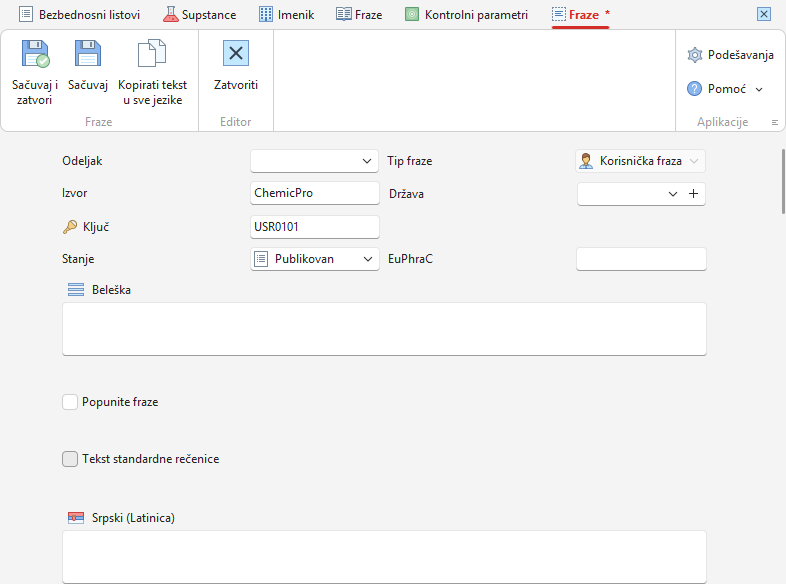Click the Izvor ChemicPro input field
The image size is (786, 584).
pyautogui.click(x=315, y=193)
